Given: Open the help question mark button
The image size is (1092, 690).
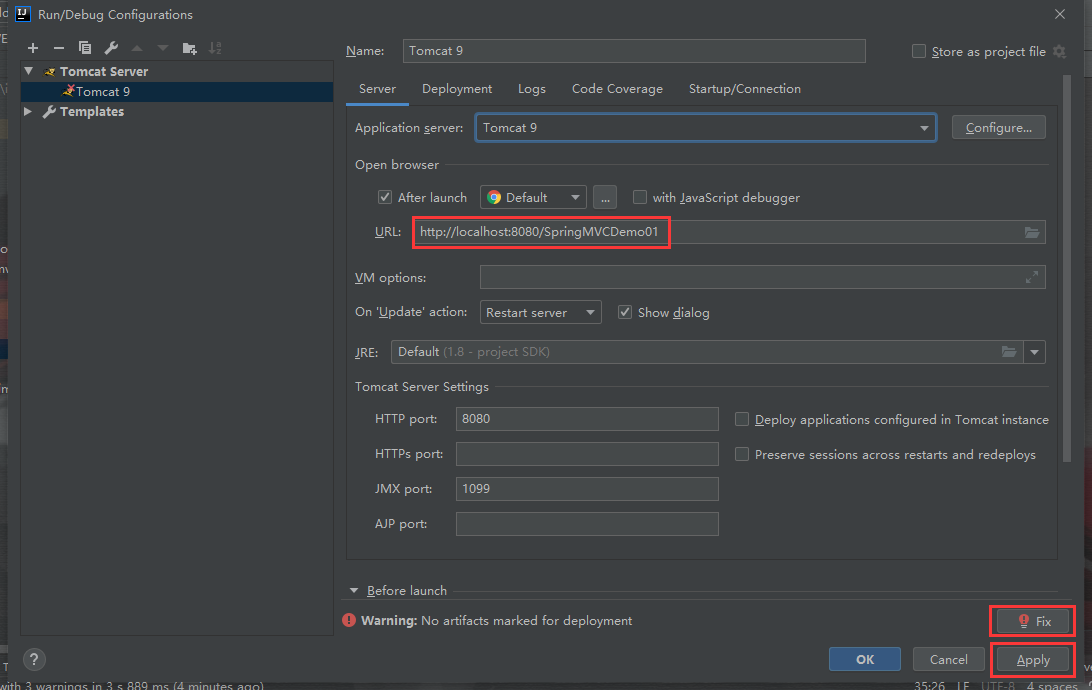Looking at the screenshot, I should 33,659.
